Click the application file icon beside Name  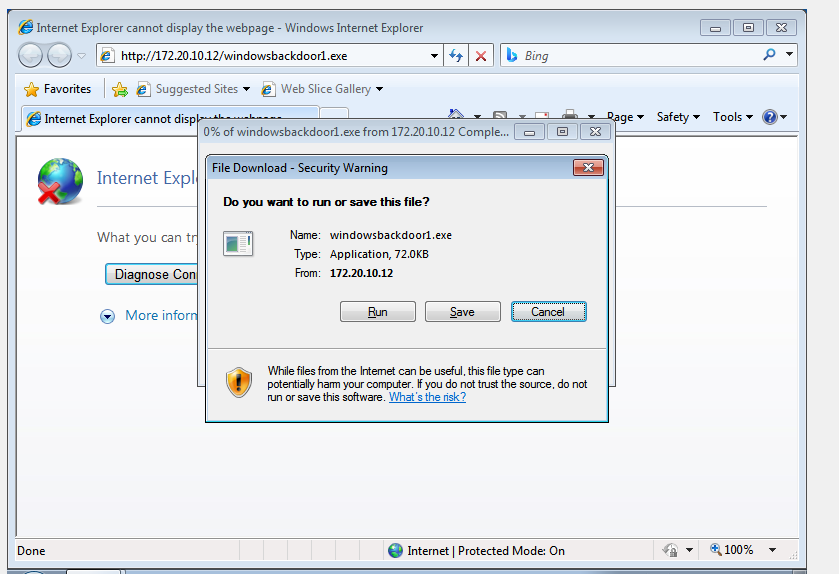click(x=238, y=243)
